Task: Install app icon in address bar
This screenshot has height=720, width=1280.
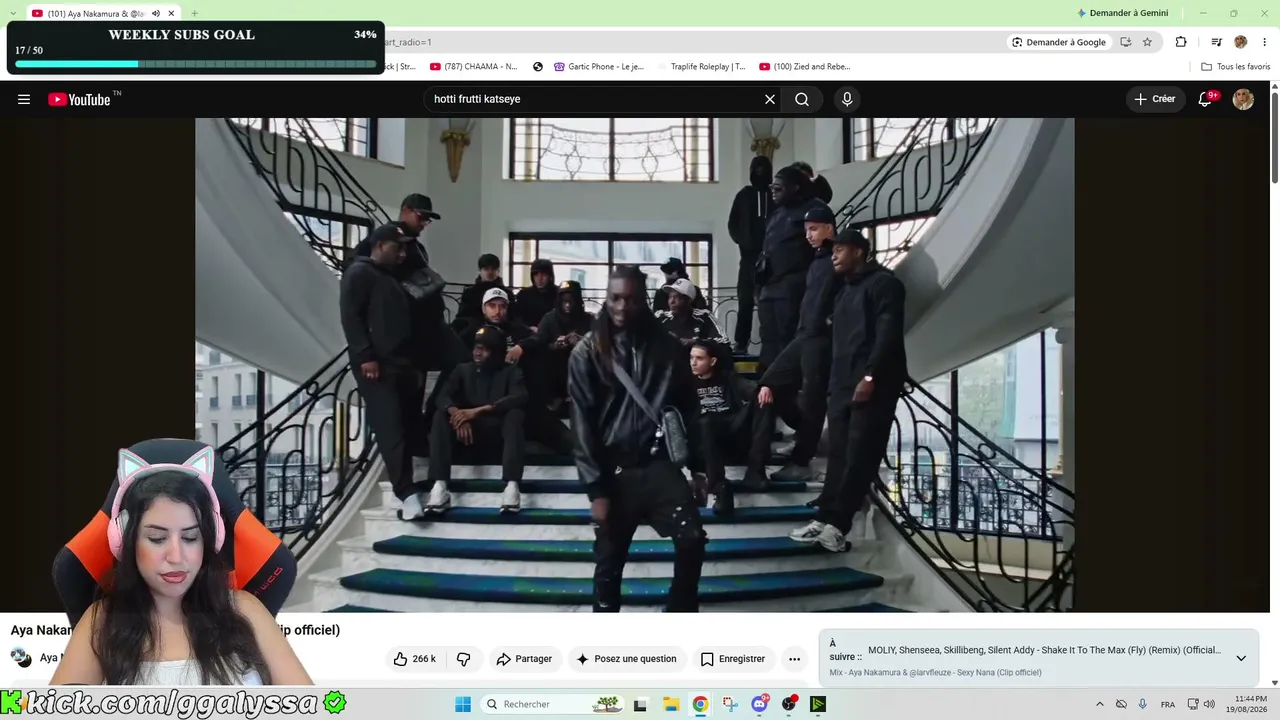Action: [x=1126, y=42]
